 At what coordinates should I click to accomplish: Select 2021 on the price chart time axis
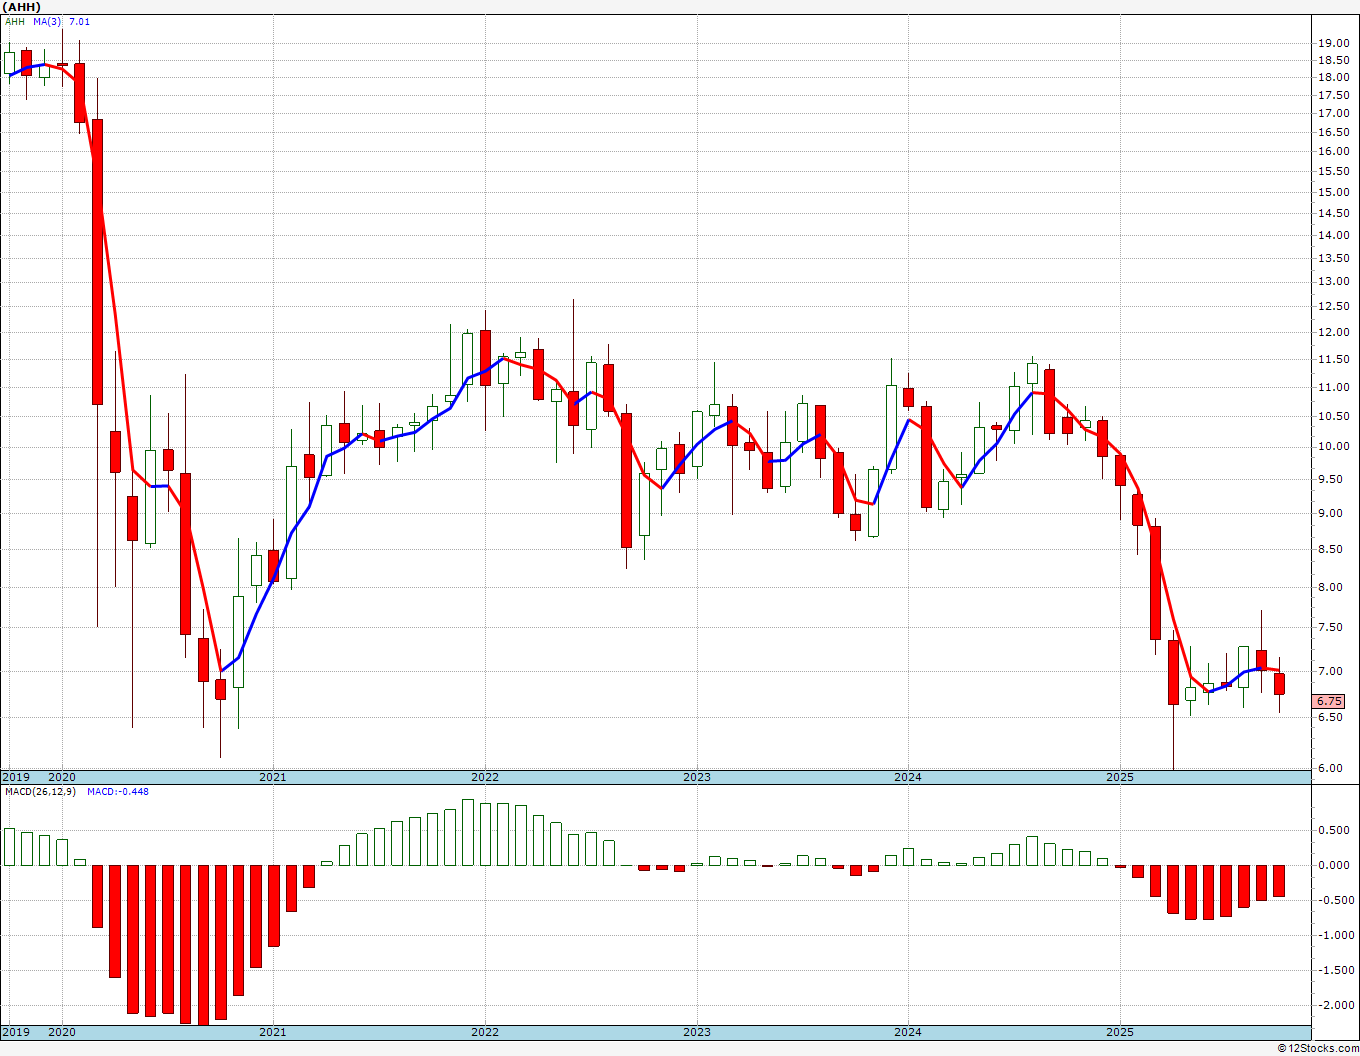tap(273, 777)
